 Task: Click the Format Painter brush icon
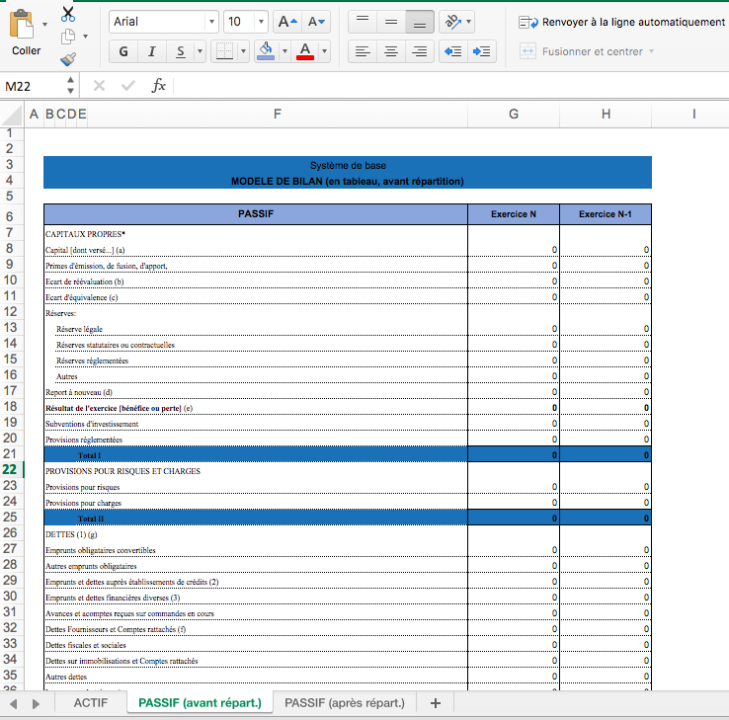(x=68, y=59)
